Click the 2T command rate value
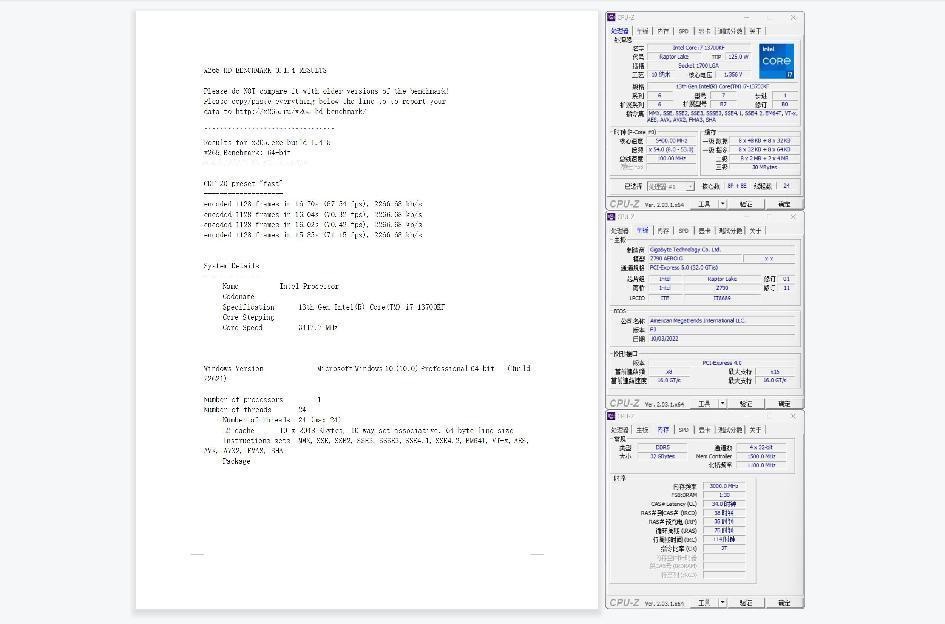The height and width of the screenshot is (624, 945). coord(724,549)
